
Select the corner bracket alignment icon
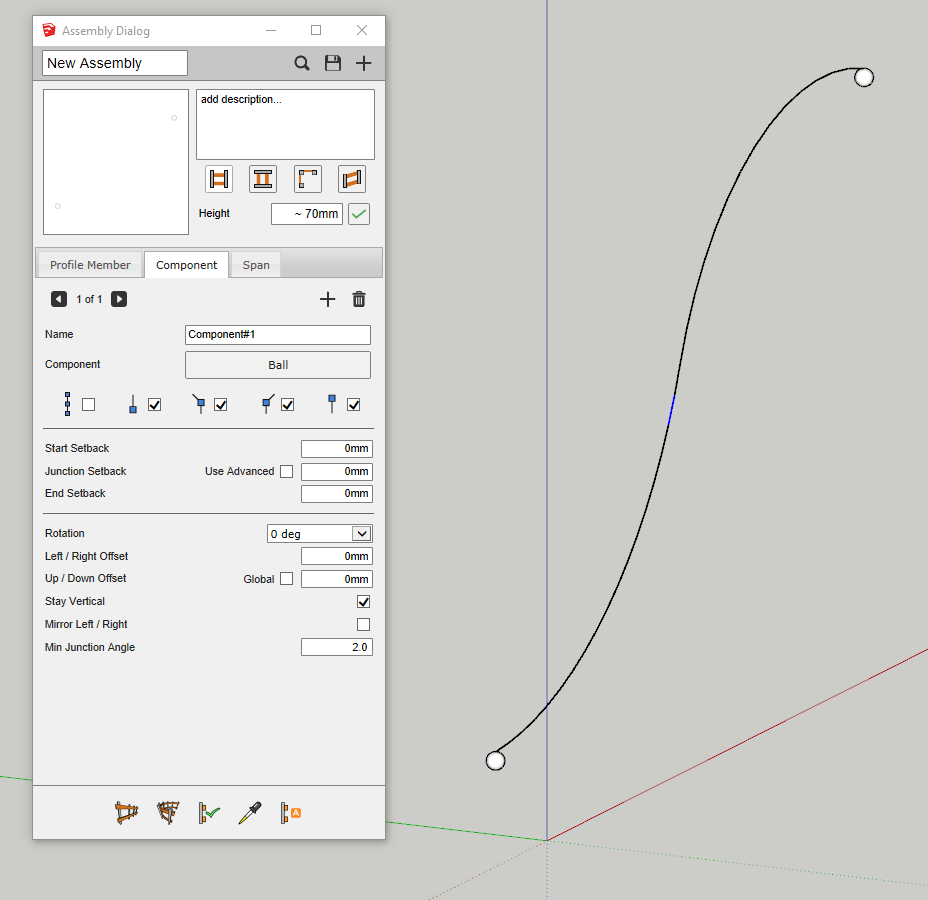308,179
